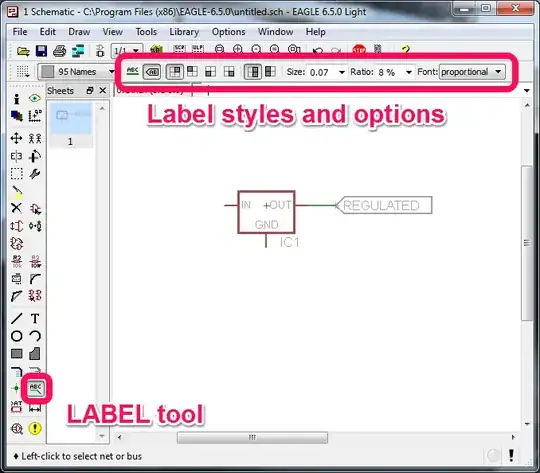The height and width of the screenshot is (473, 540).
Task: Open the Draw menu
Action: point(79,32)
